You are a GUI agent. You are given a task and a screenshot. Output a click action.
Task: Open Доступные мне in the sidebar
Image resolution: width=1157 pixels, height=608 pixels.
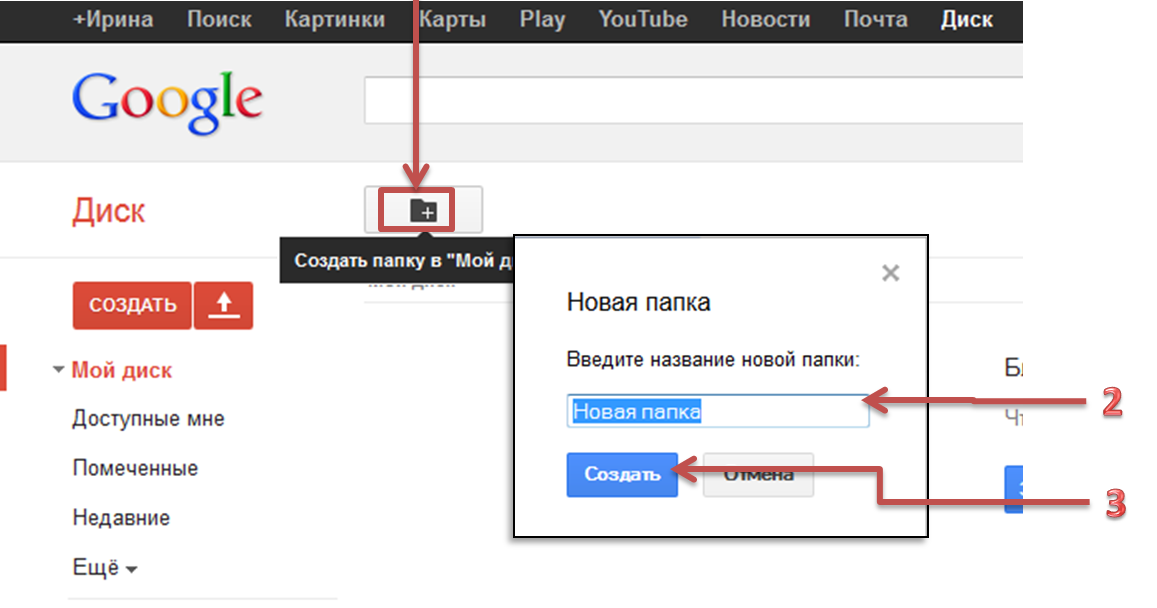pyautogui.click(x=148, y=418)
